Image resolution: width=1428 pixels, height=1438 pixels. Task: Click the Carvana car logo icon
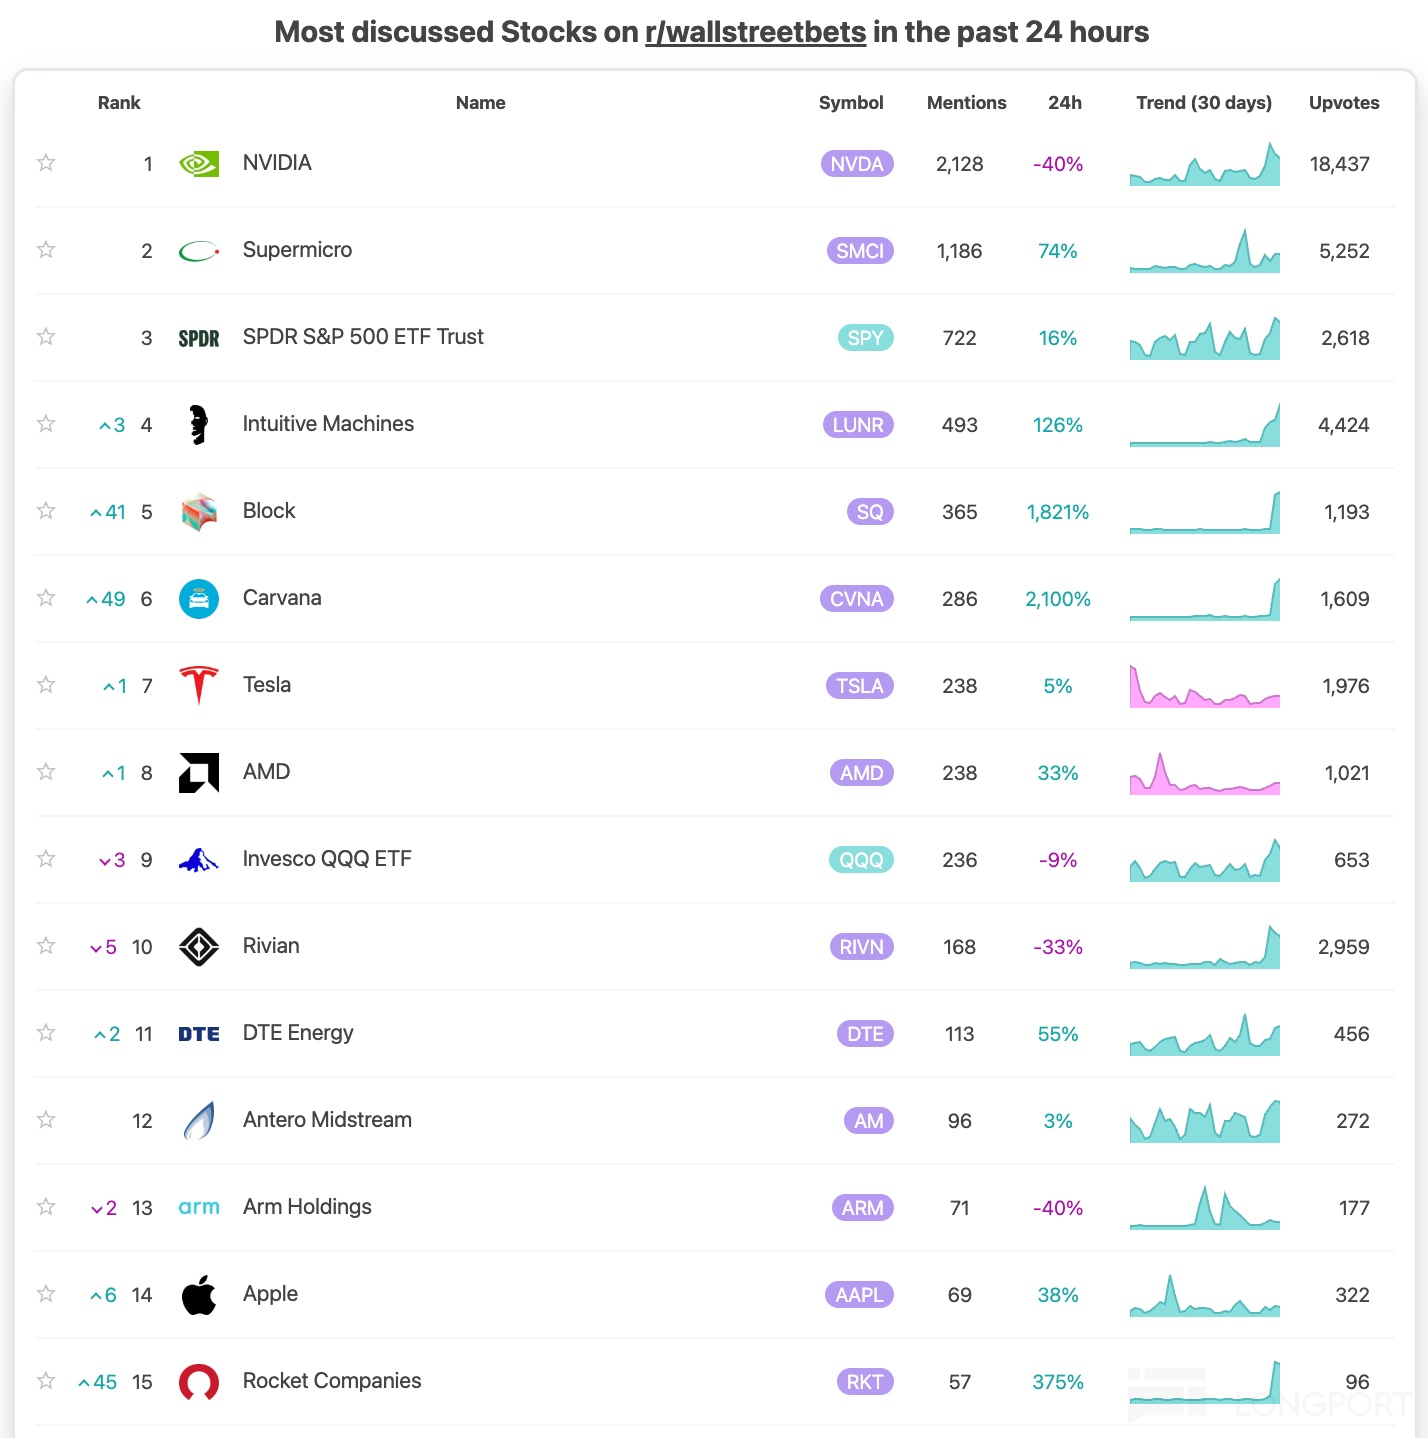pos(198,599)
